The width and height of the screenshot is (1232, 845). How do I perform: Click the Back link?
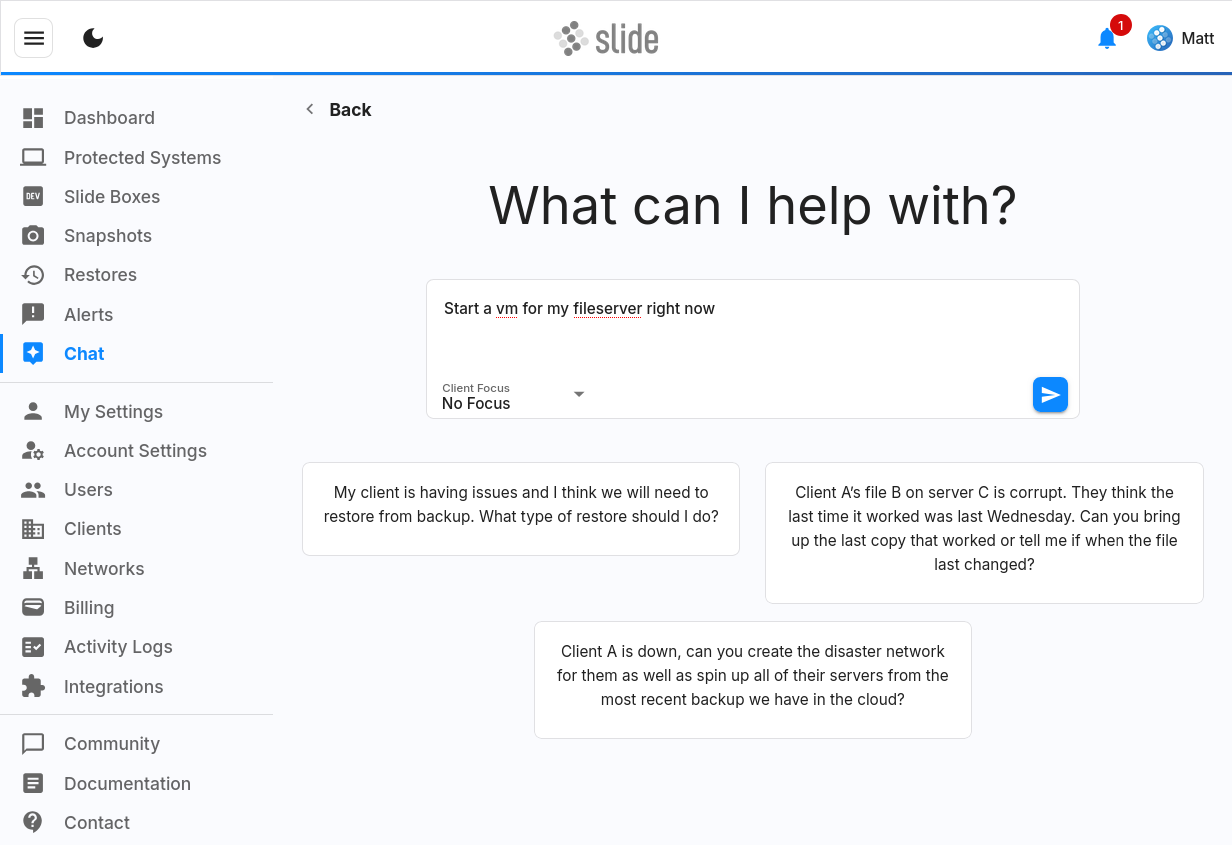[x=339, y=110]
